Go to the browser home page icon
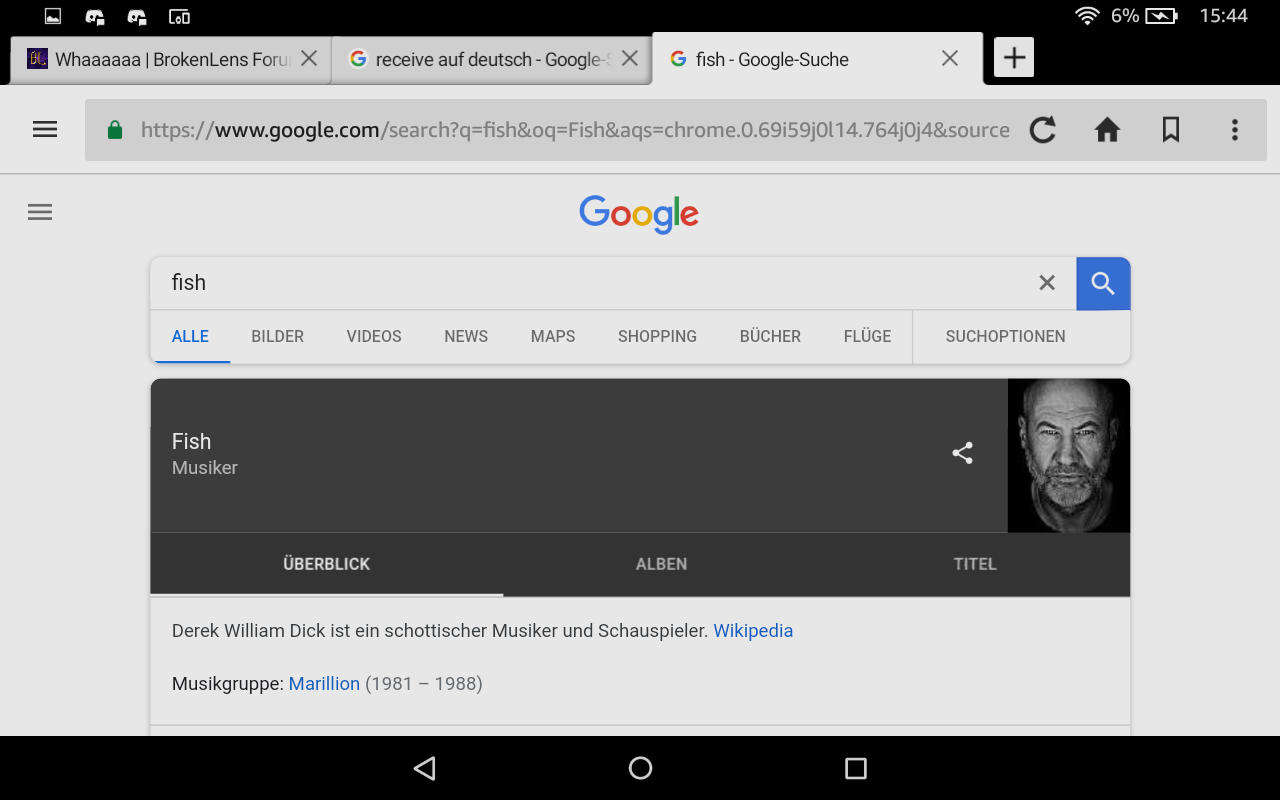Screen dimensions: 1280x800 (x=1107, y=130)
